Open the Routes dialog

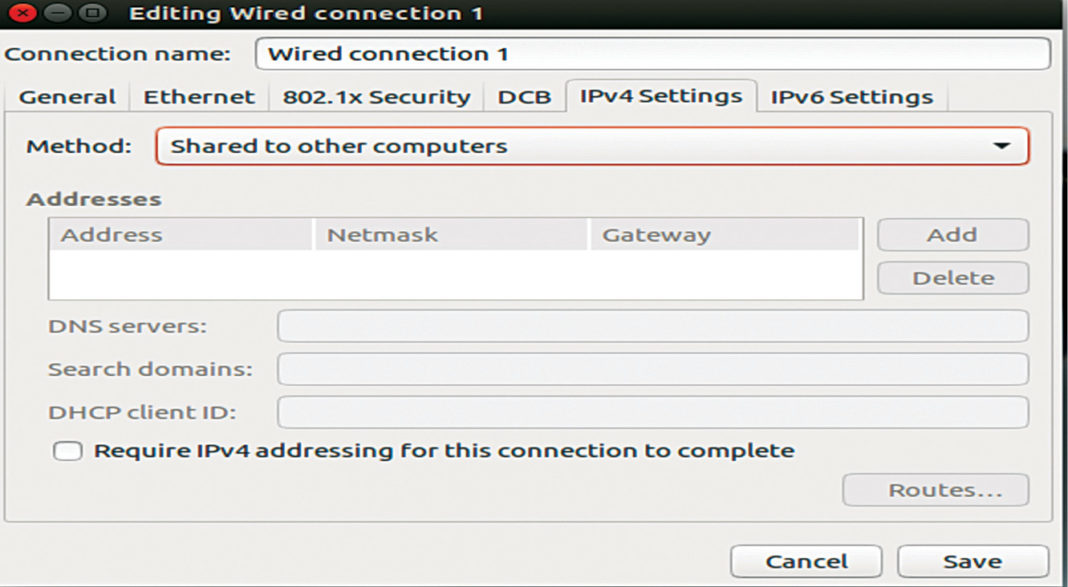pyautogui.click(x=934, y=489)
